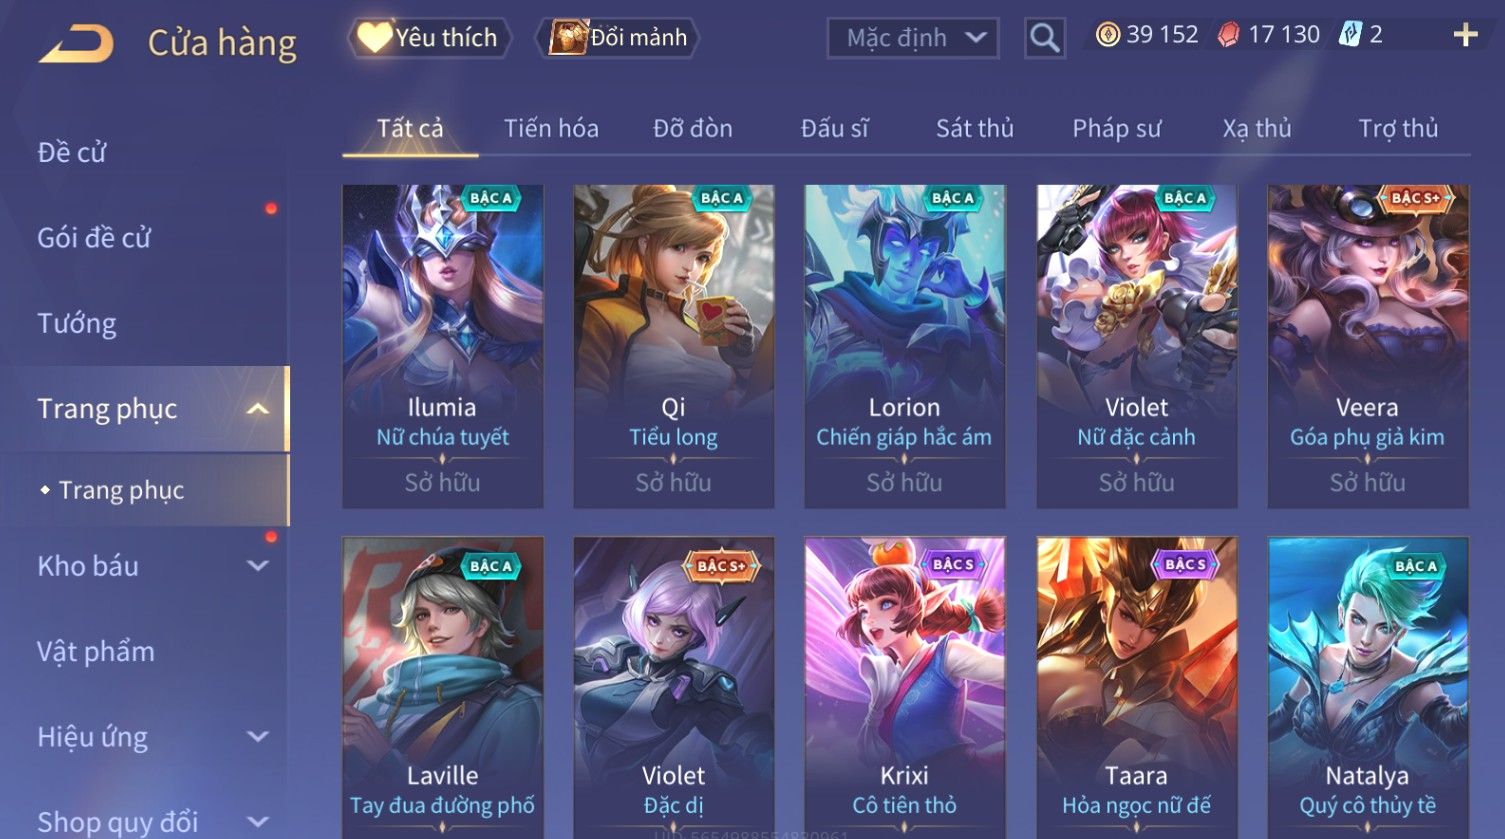Screen dimensions: 1505x839
Task: Collapse the Trang phục sidebar section
Action: click(x=257, y=408)
